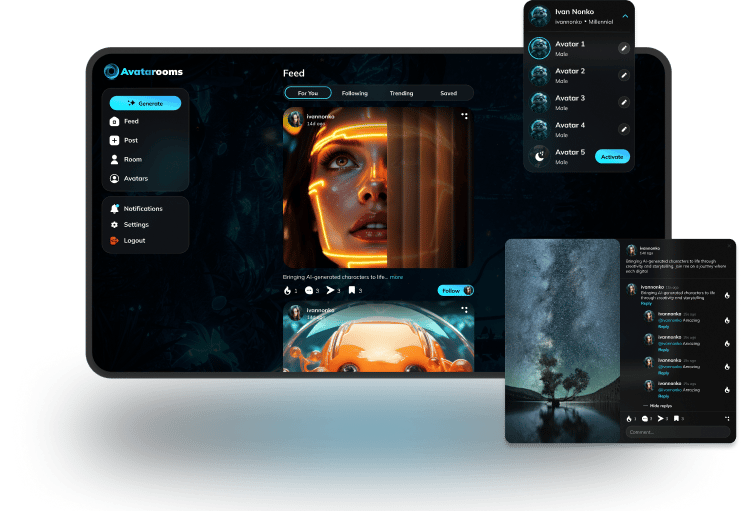The width and height of the screenshot is (742, 511).
Task: Edit Avatar 3 with pencil icon
Action: point(624,102)
